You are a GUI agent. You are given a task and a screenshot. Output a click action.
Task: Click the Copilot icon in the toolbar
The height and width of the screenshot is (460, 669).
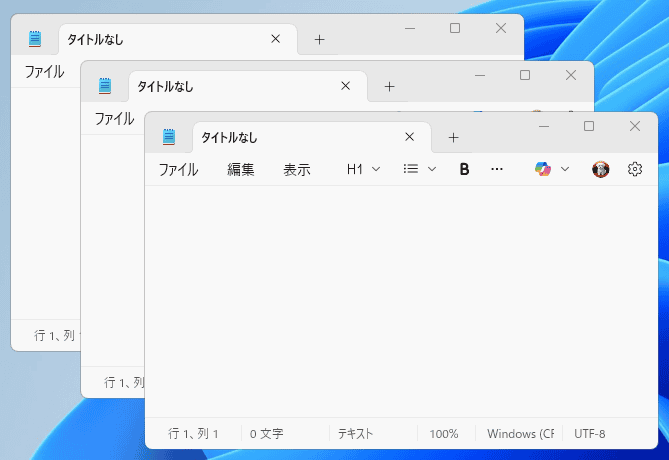543,169
